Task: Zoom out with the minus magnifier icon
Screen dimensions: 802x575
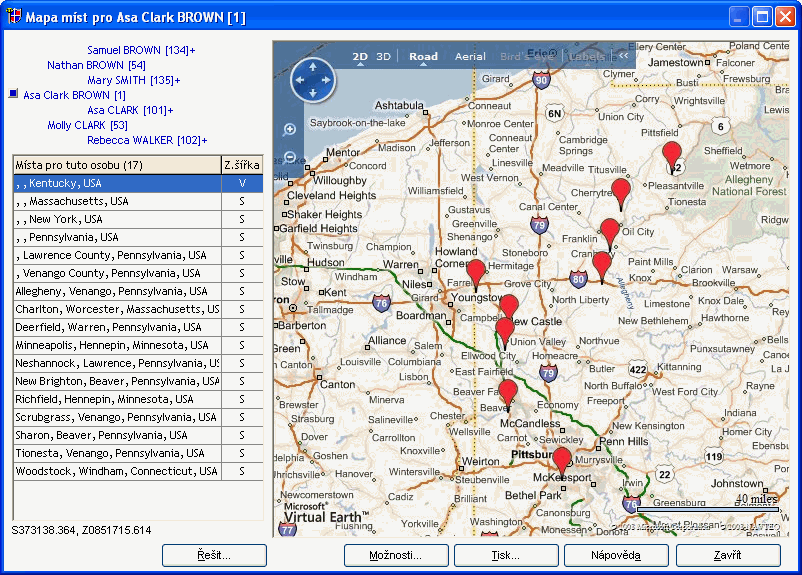Action: [x=289, y=157]
